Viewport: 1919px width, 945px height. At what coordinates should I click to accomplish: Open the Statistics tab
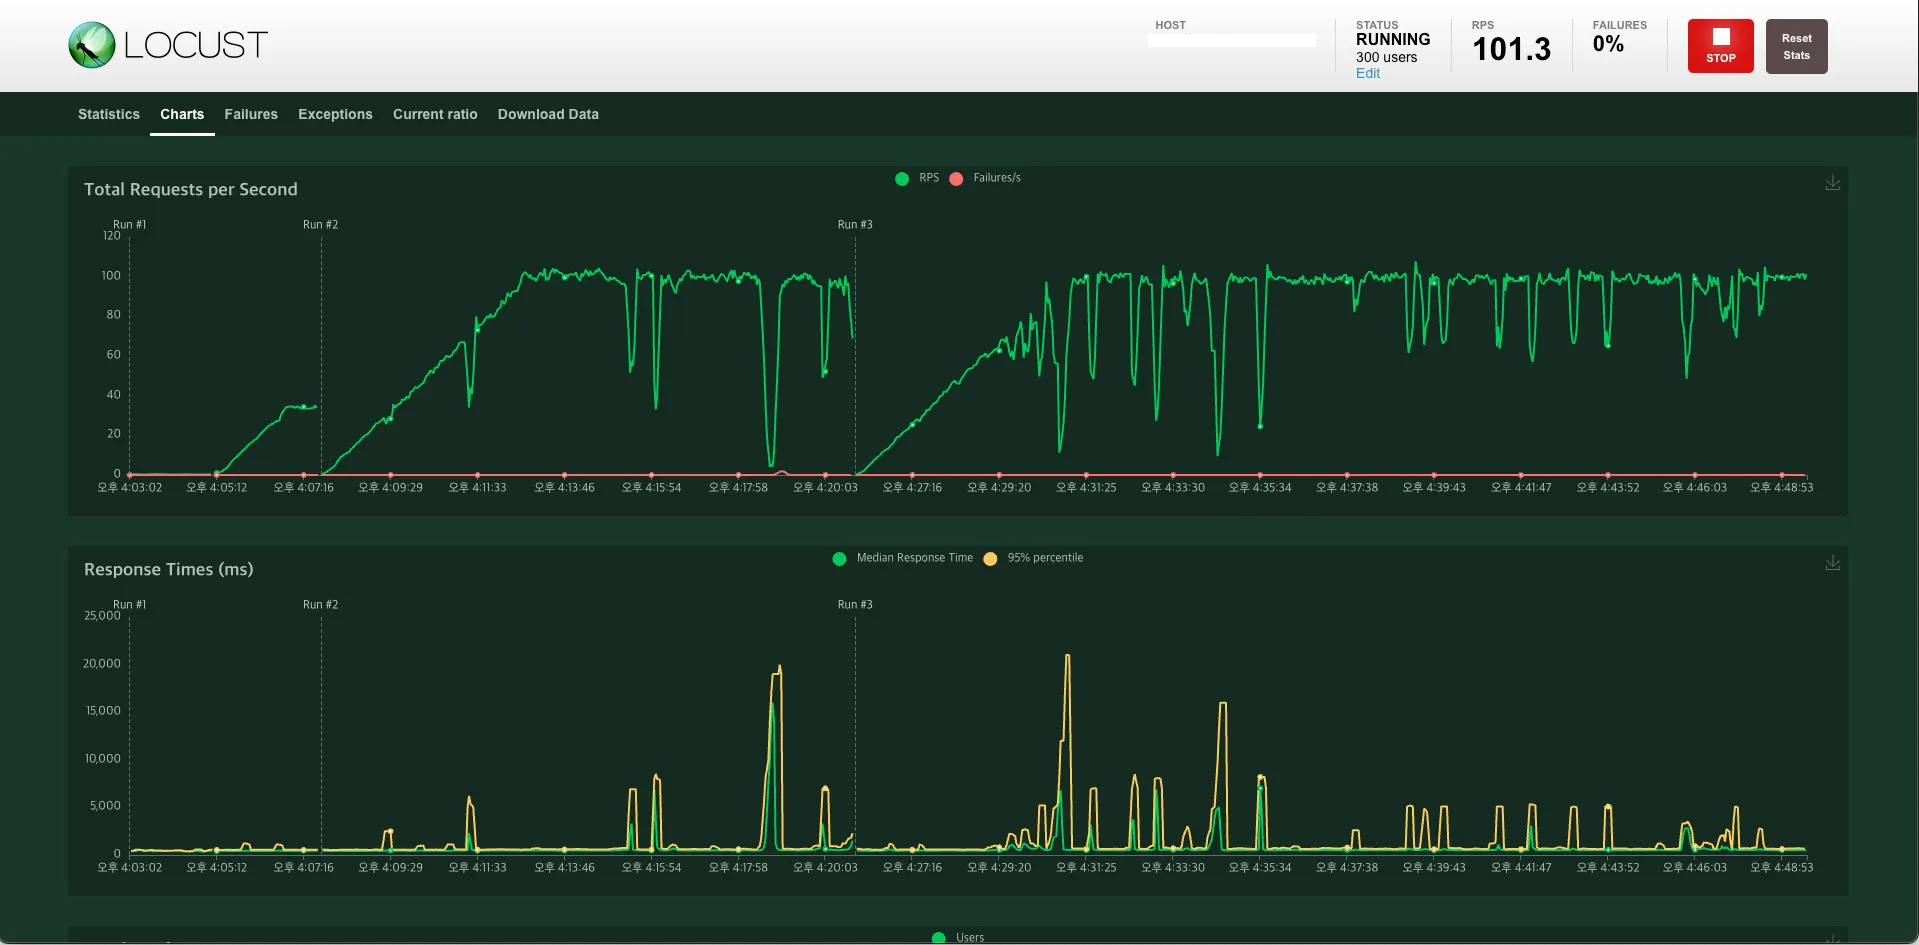click(x=109, y=114)
